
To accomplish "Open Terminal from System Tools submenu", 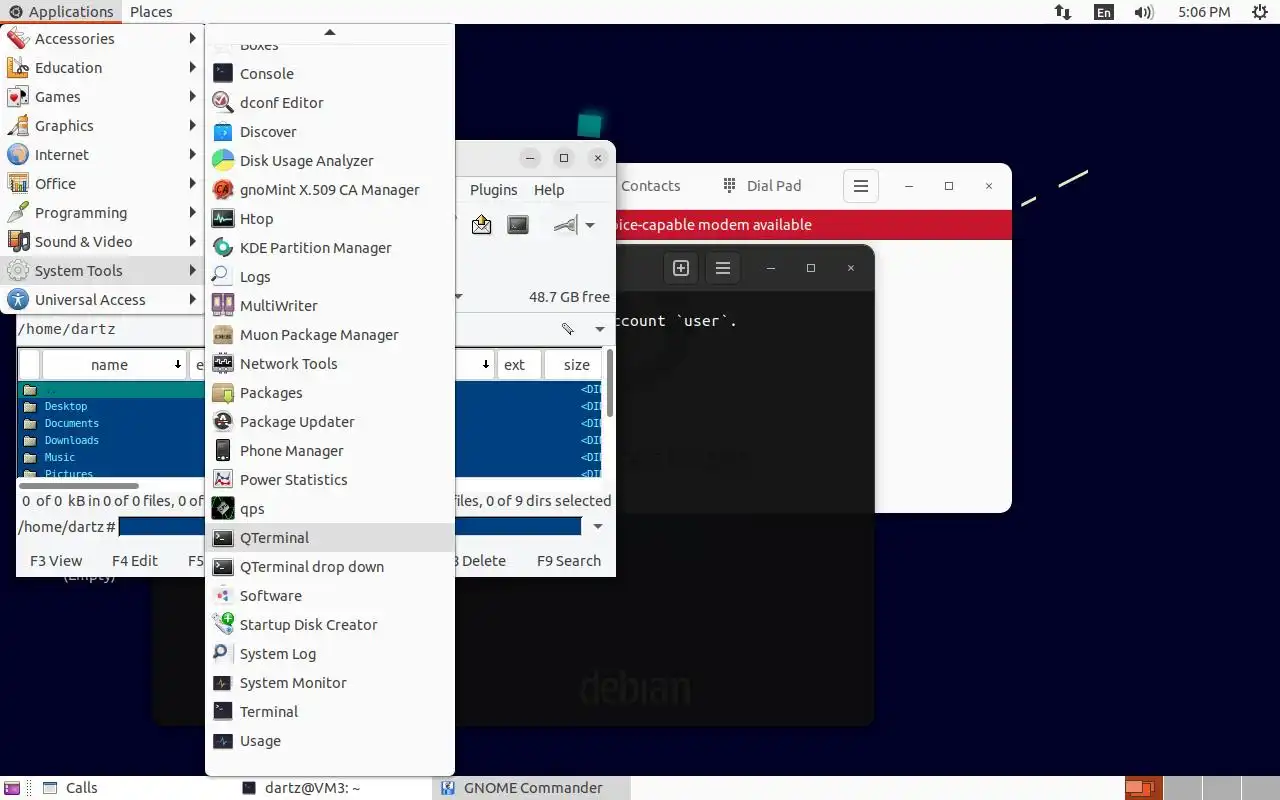I will tap(330, 711).
